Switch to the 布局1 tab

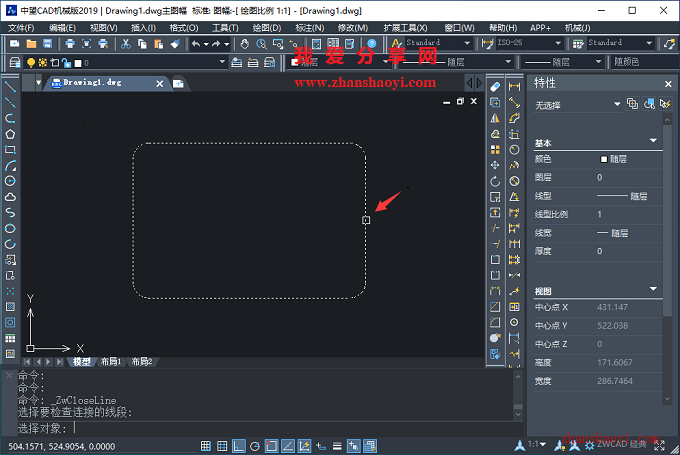tap(111, 361)
